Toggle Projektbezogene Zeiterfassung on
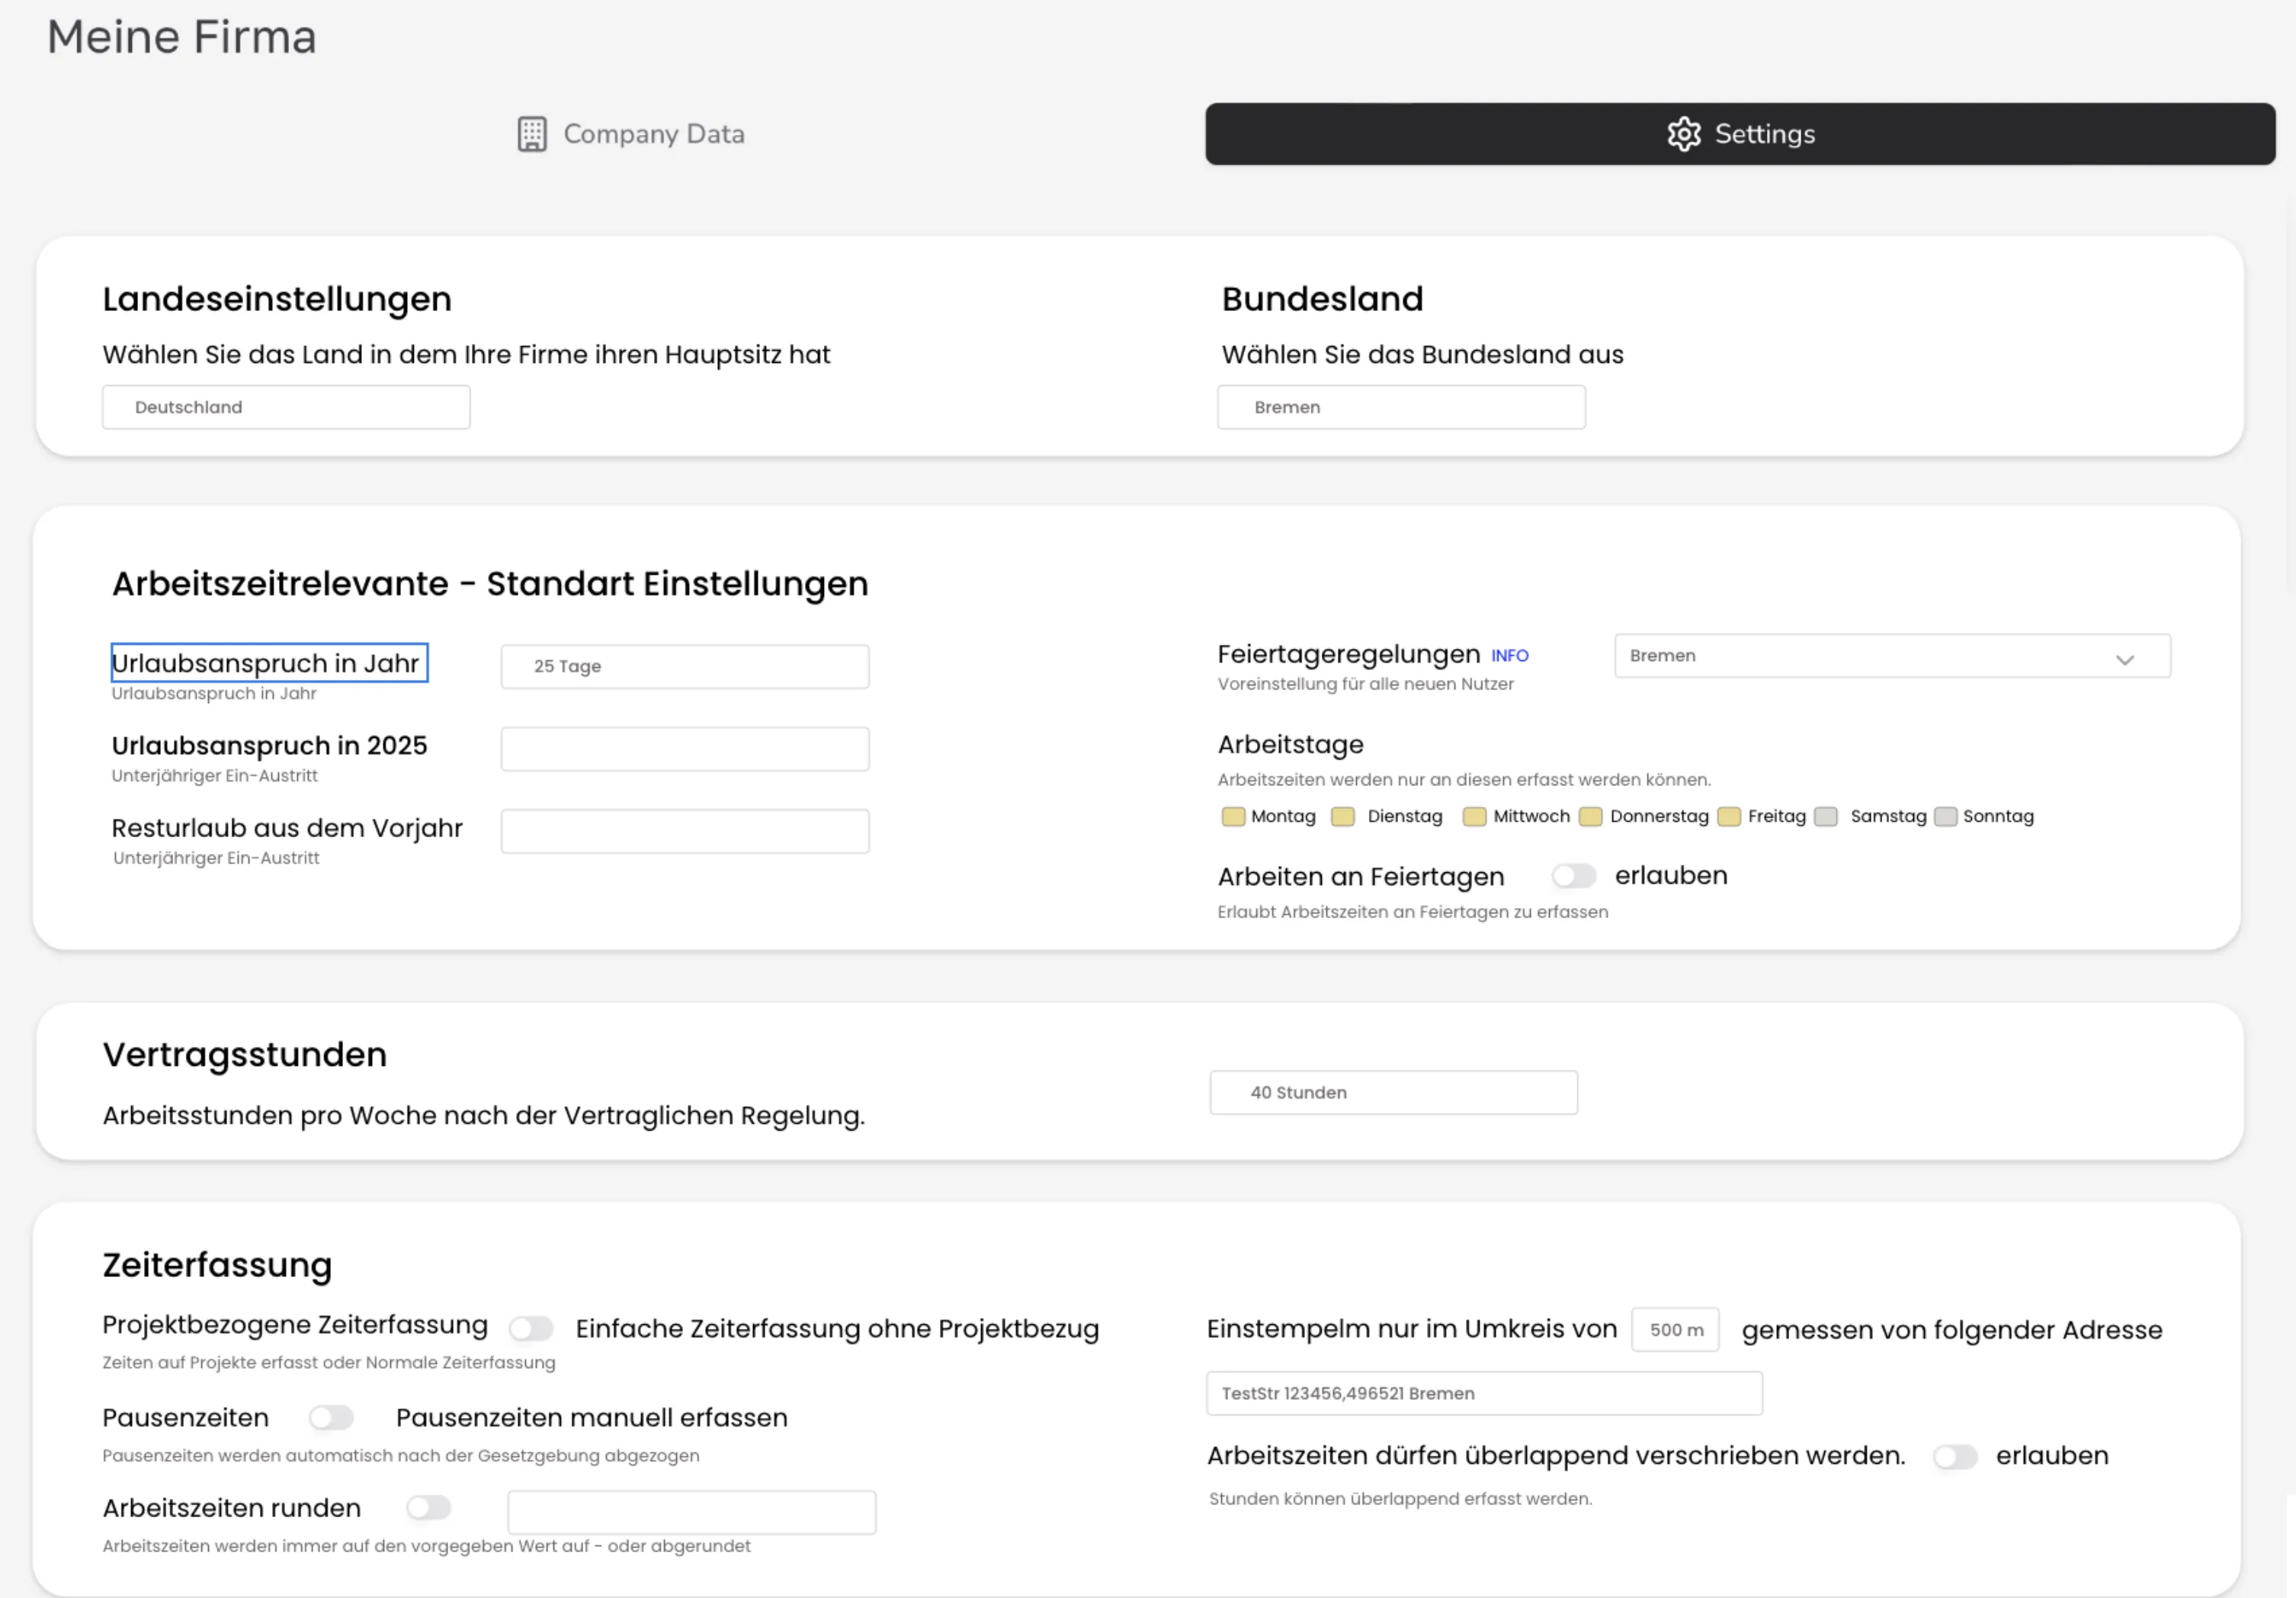The image size is (2296, 1598). 531,1328
